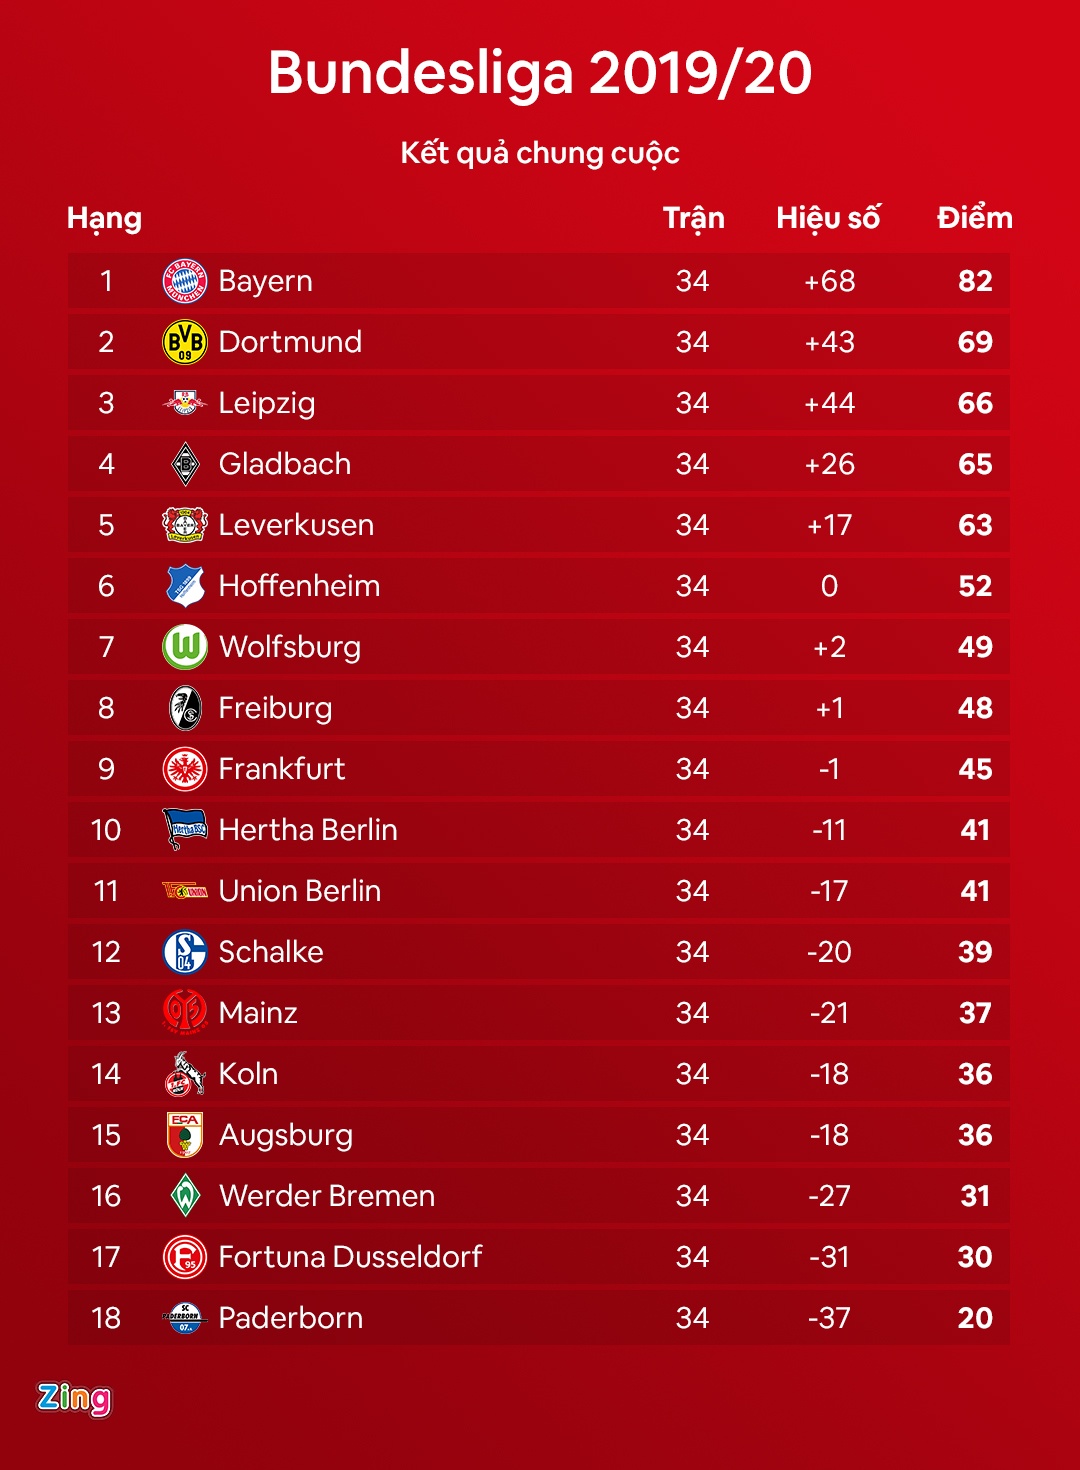Click the Bundesliga 2019/20 title
Screen dimensions: 1080x1470
coord(540,73)
